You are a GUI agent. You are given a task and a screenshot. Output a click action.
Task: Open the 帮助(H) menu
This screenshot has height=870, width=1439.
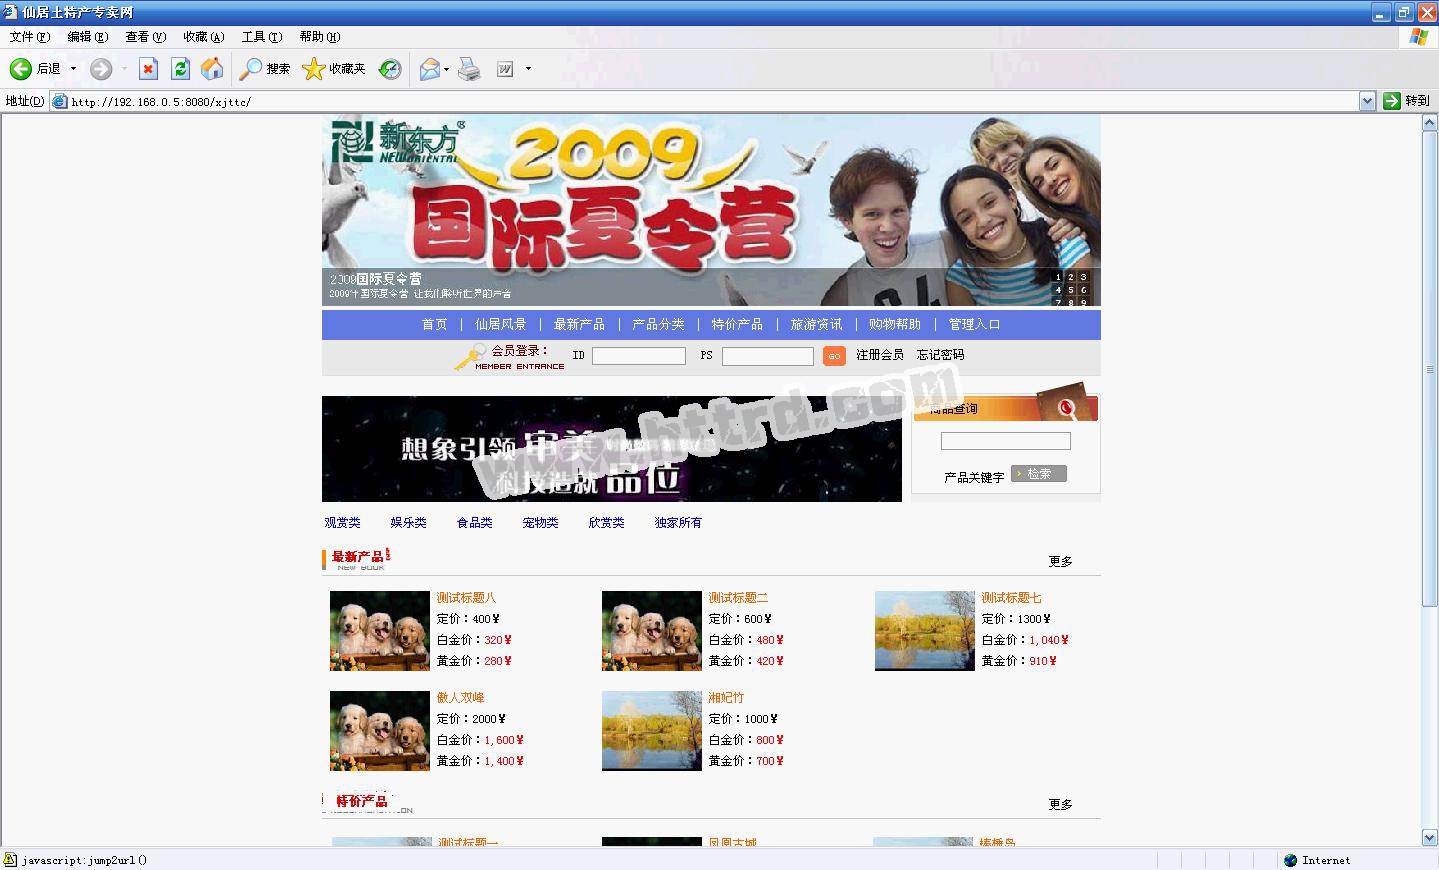pyautogui.click(x=320, y=36)
